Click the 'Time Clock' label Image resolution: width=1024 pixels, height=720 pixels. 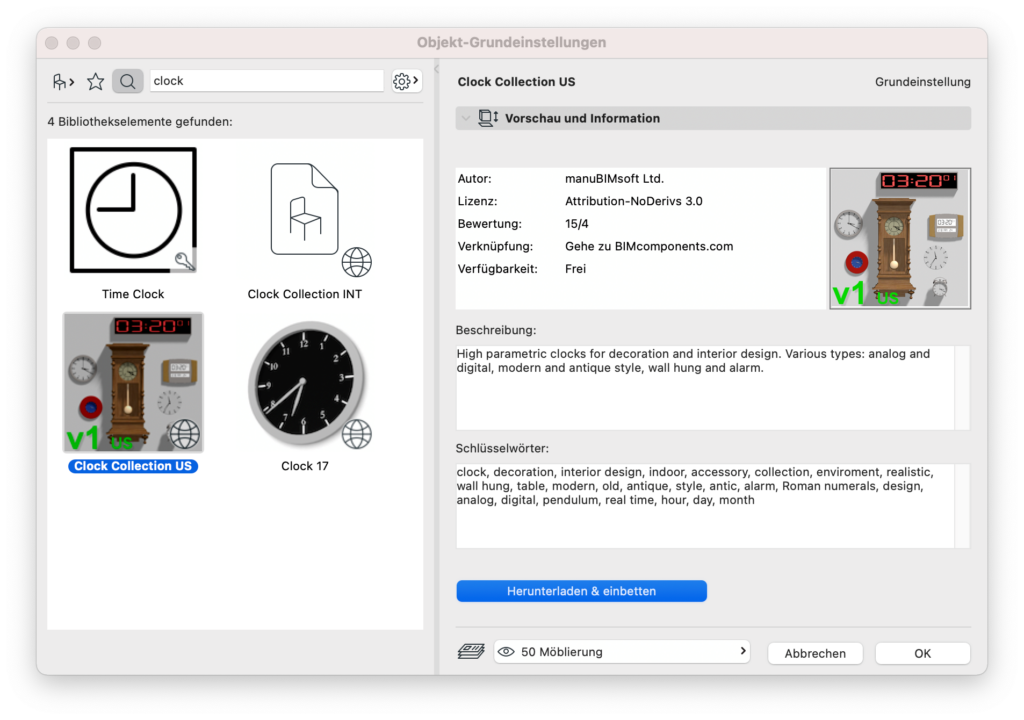133,294
